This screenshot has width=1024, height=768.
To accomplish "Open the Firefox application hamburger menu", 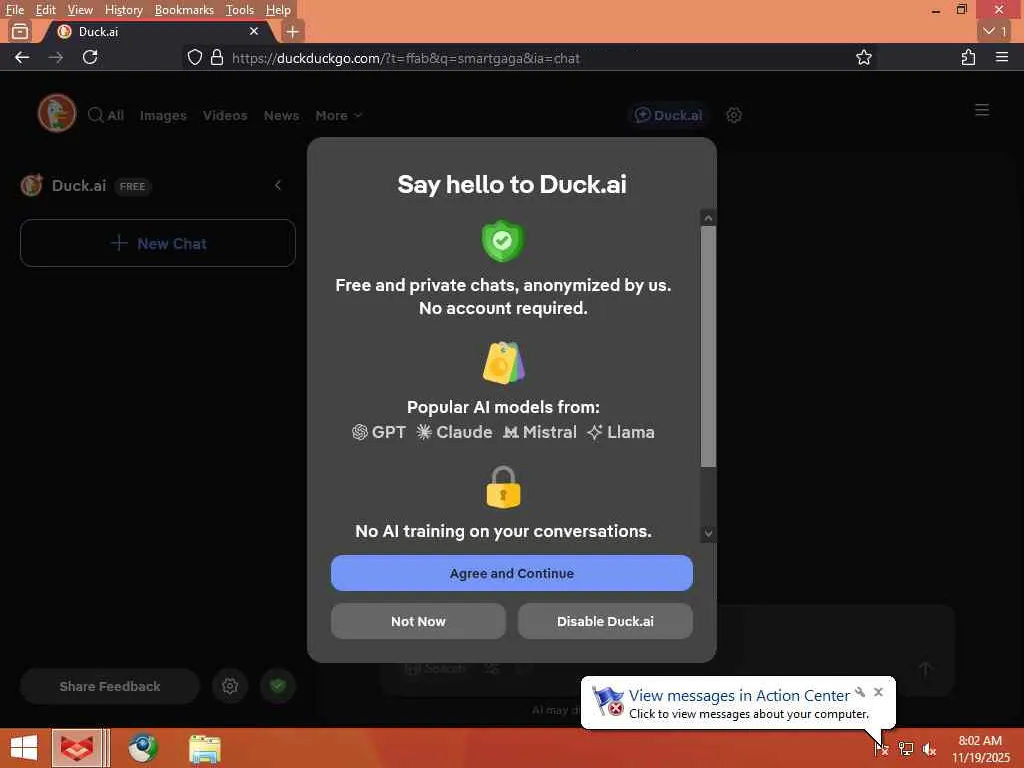I will click(x=1002, y=57).
